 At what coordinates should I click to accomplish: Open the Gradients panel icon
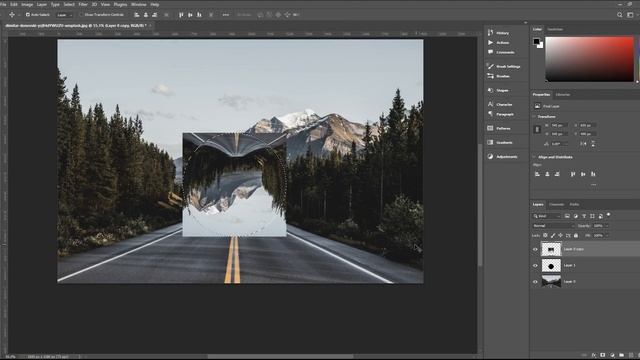point(490,142)
